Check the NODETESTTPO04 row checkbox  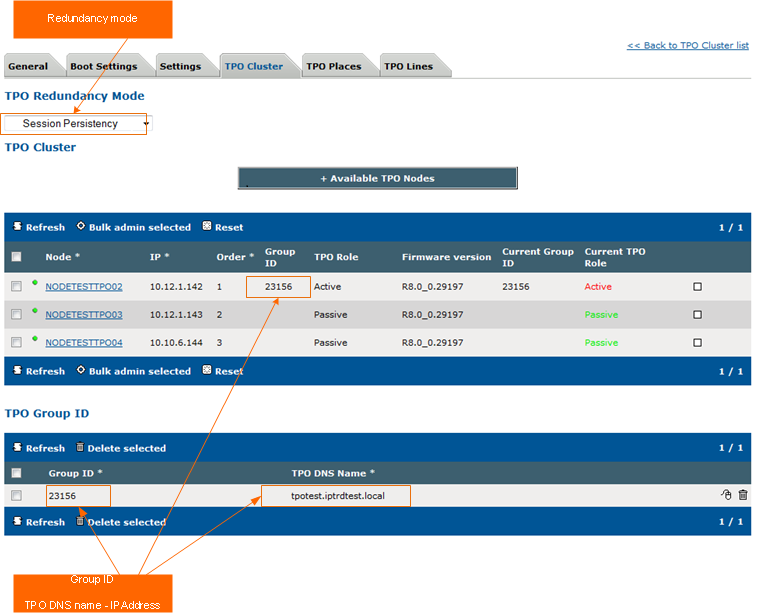[16, 343]
